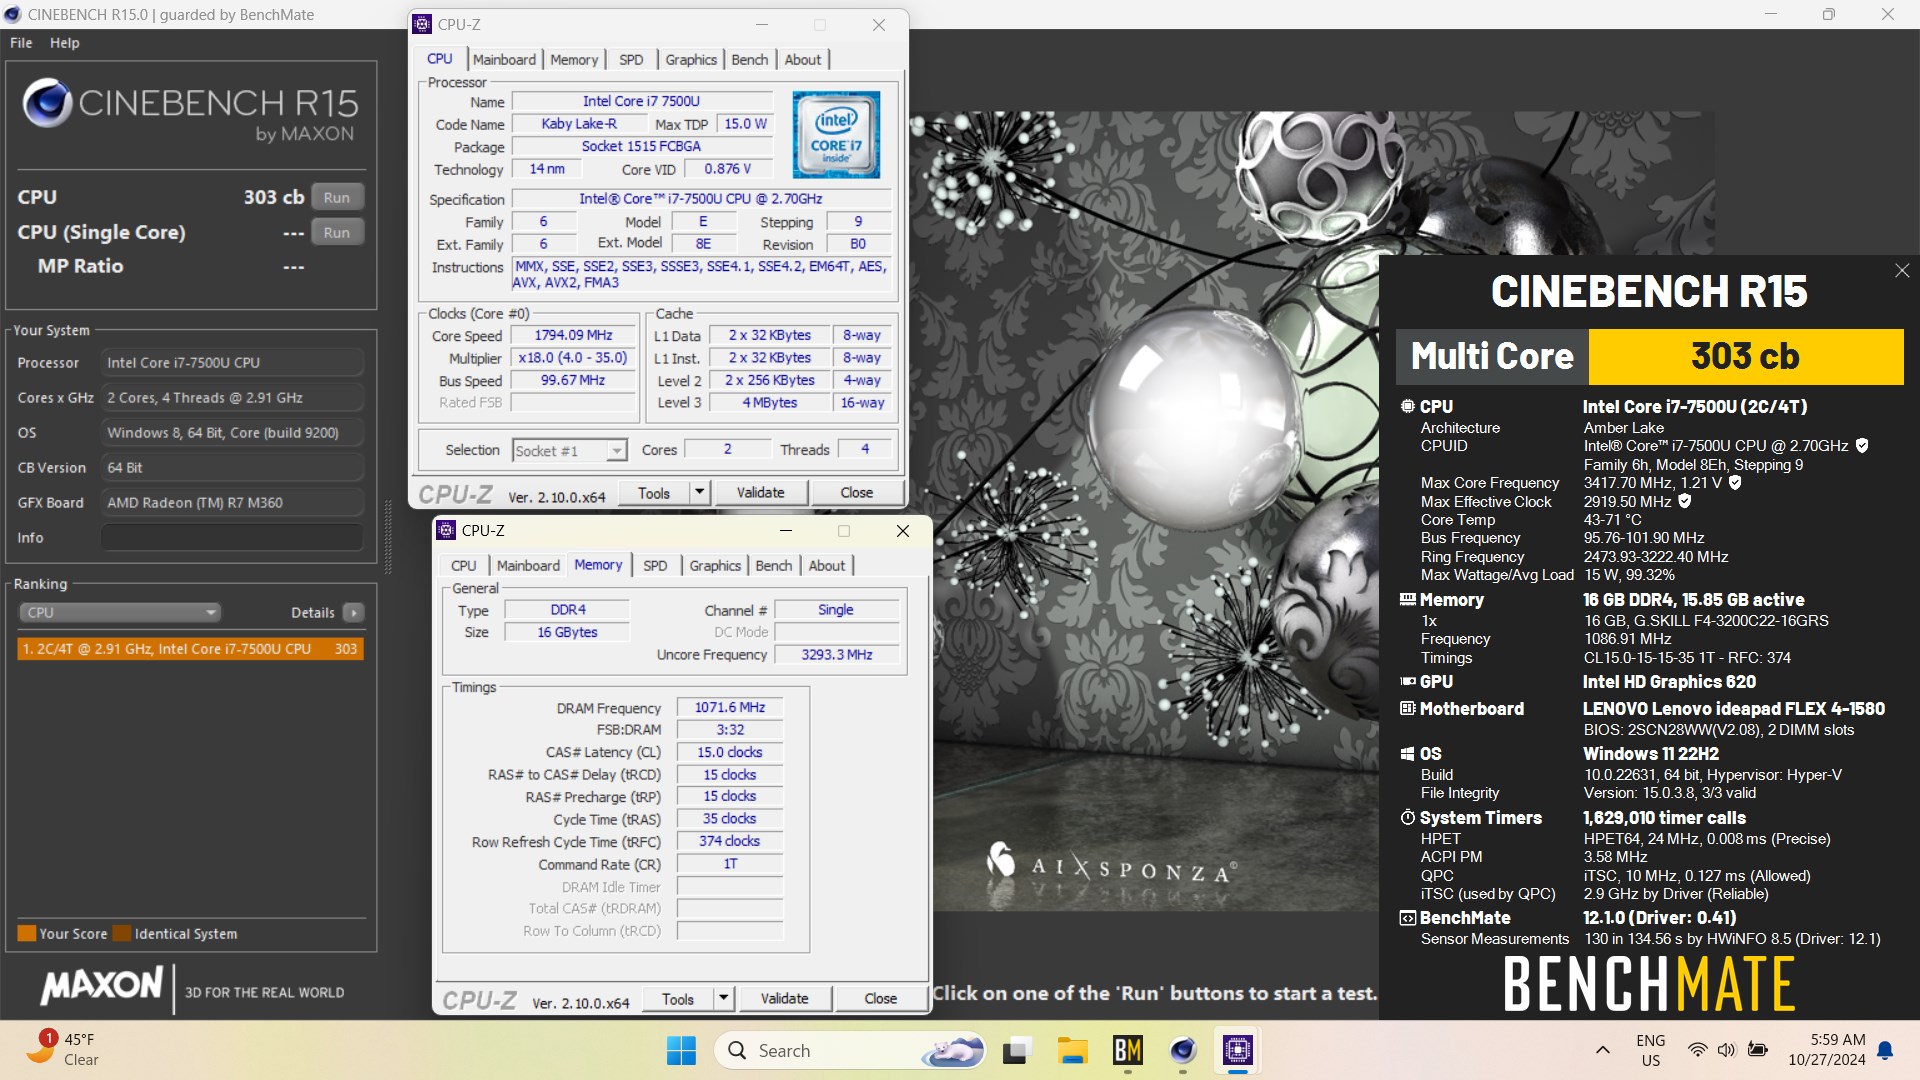Click Close in the top CPU-Z window

click(857, 493)
